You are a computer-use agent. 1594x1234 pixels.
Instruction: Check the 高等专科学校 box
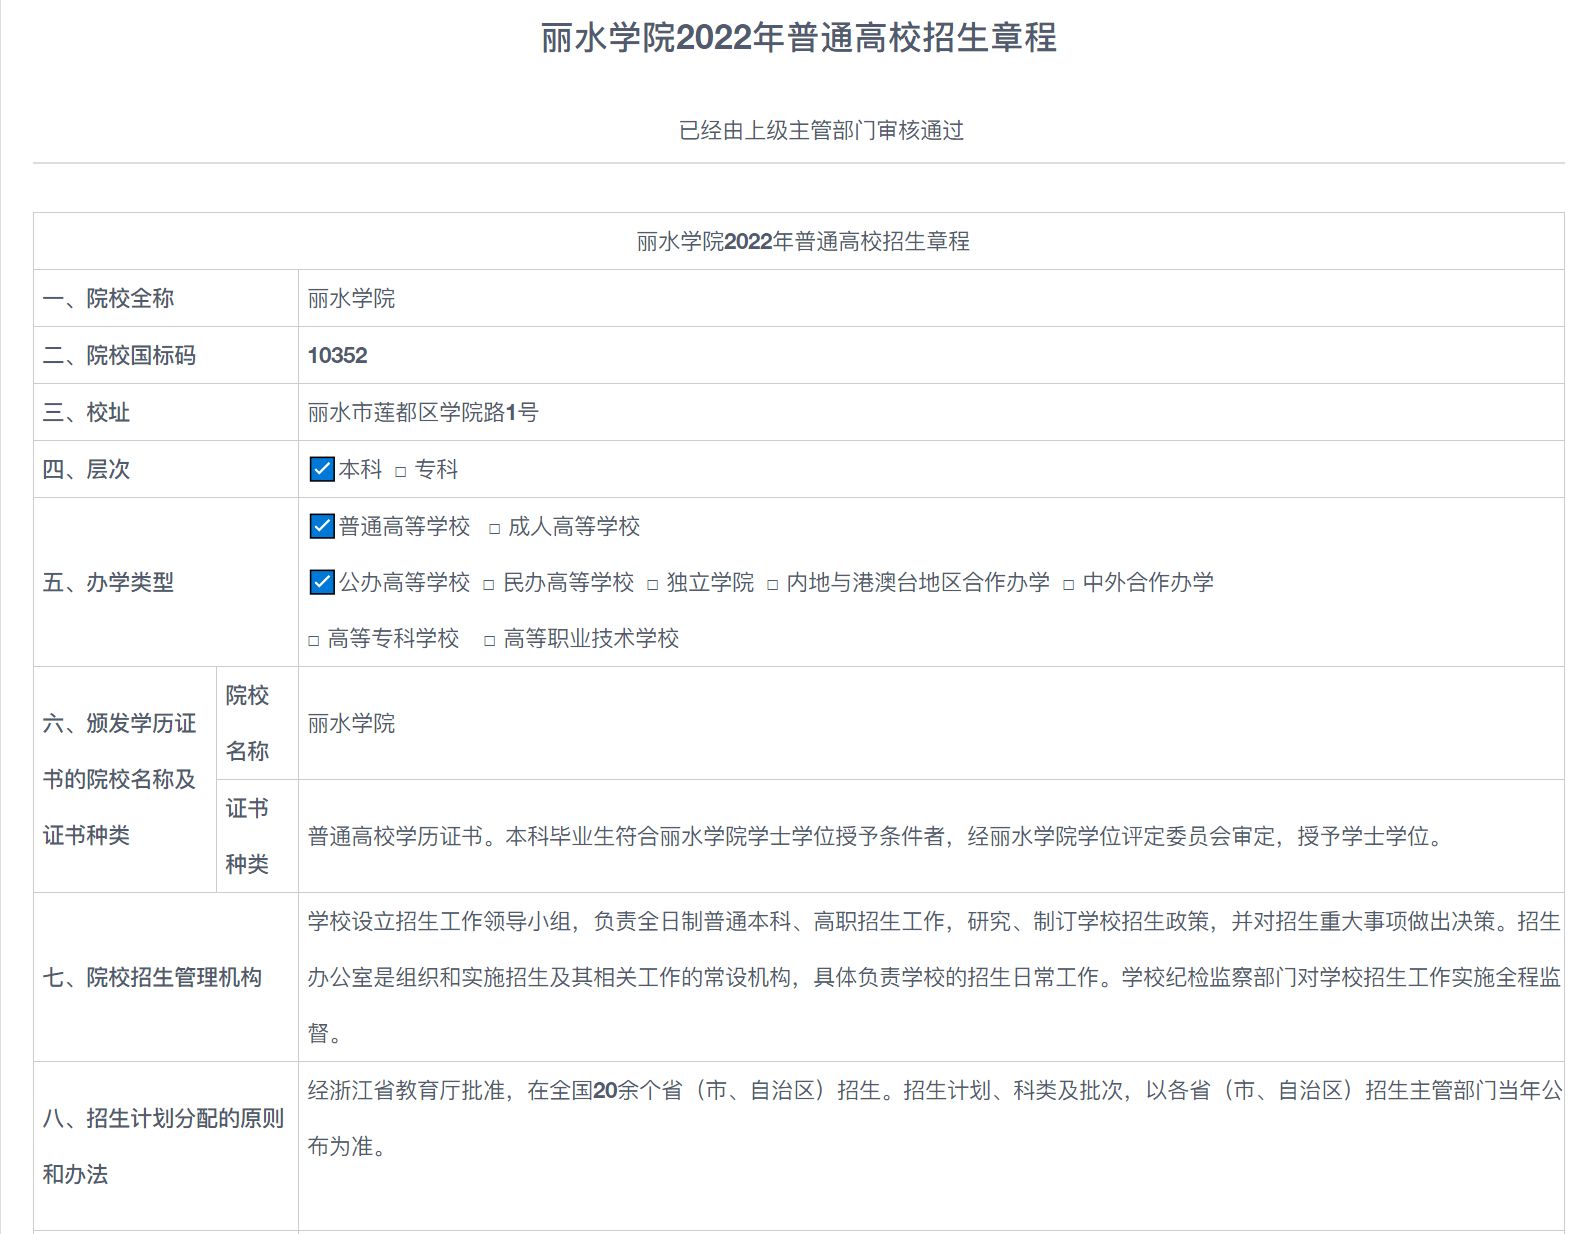(314, 640)
